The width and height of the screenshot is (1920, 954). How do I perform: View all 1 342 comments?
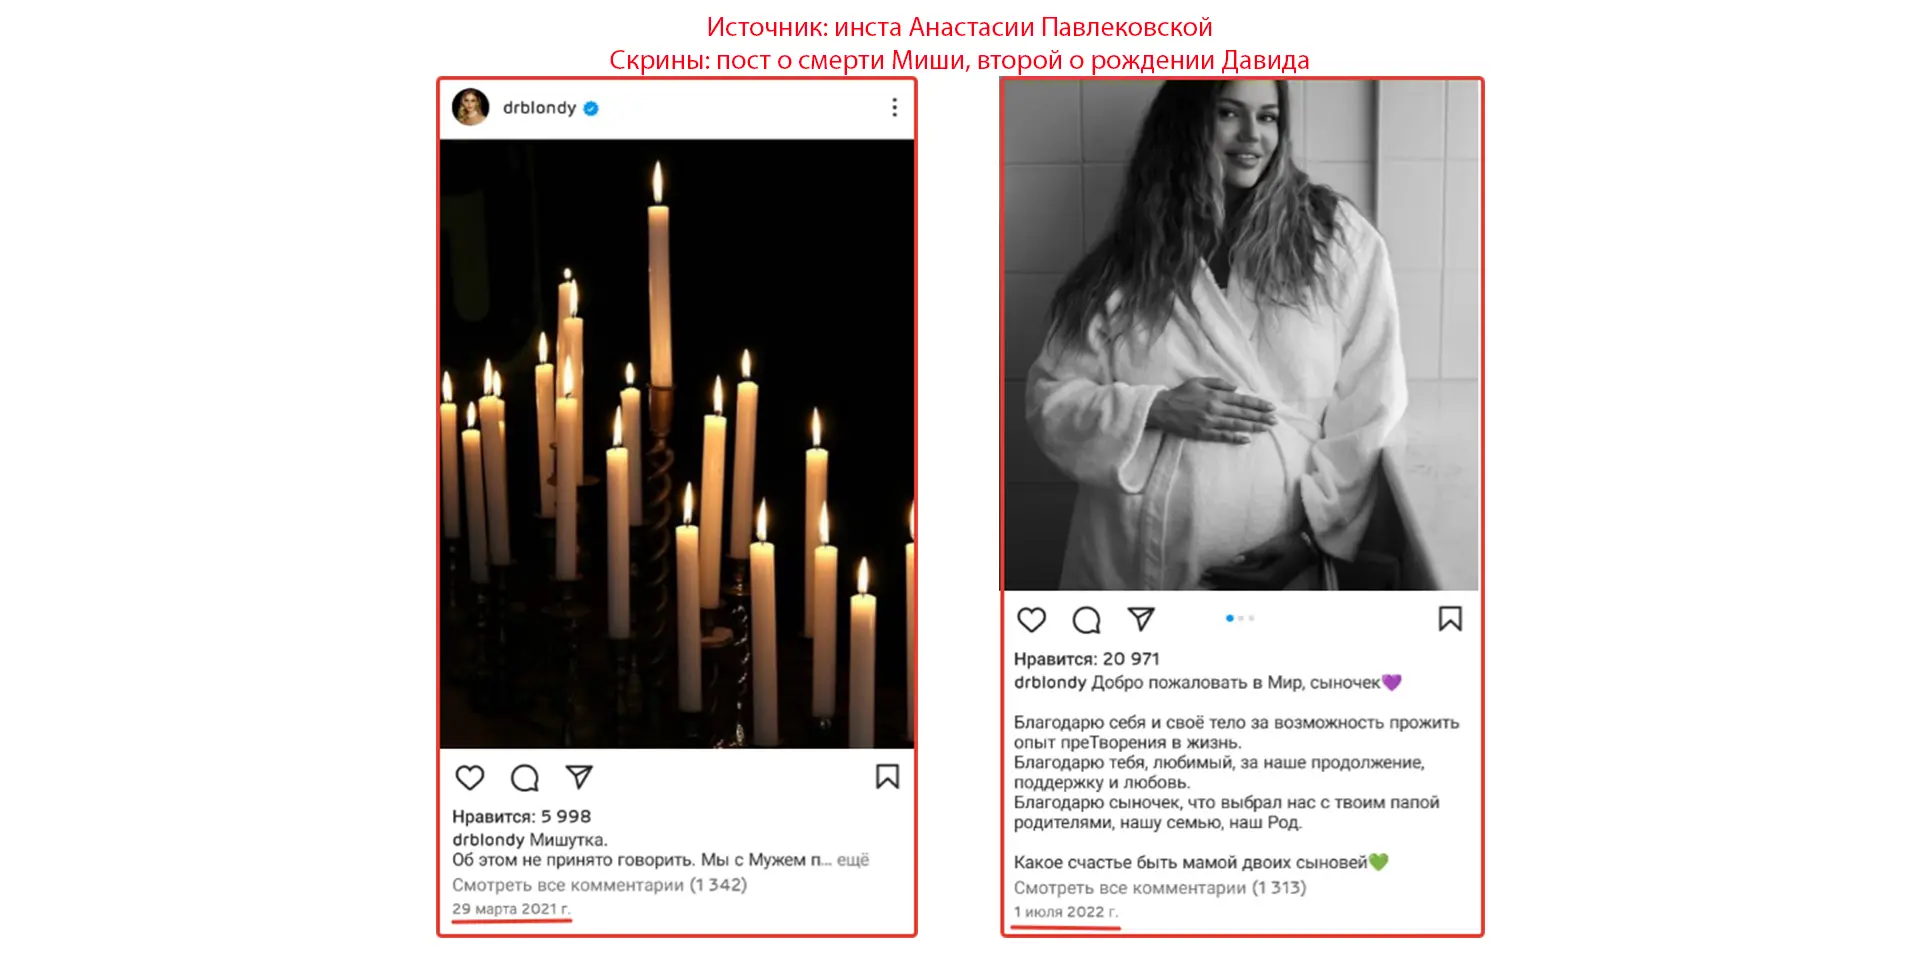(x=599, y=885)
